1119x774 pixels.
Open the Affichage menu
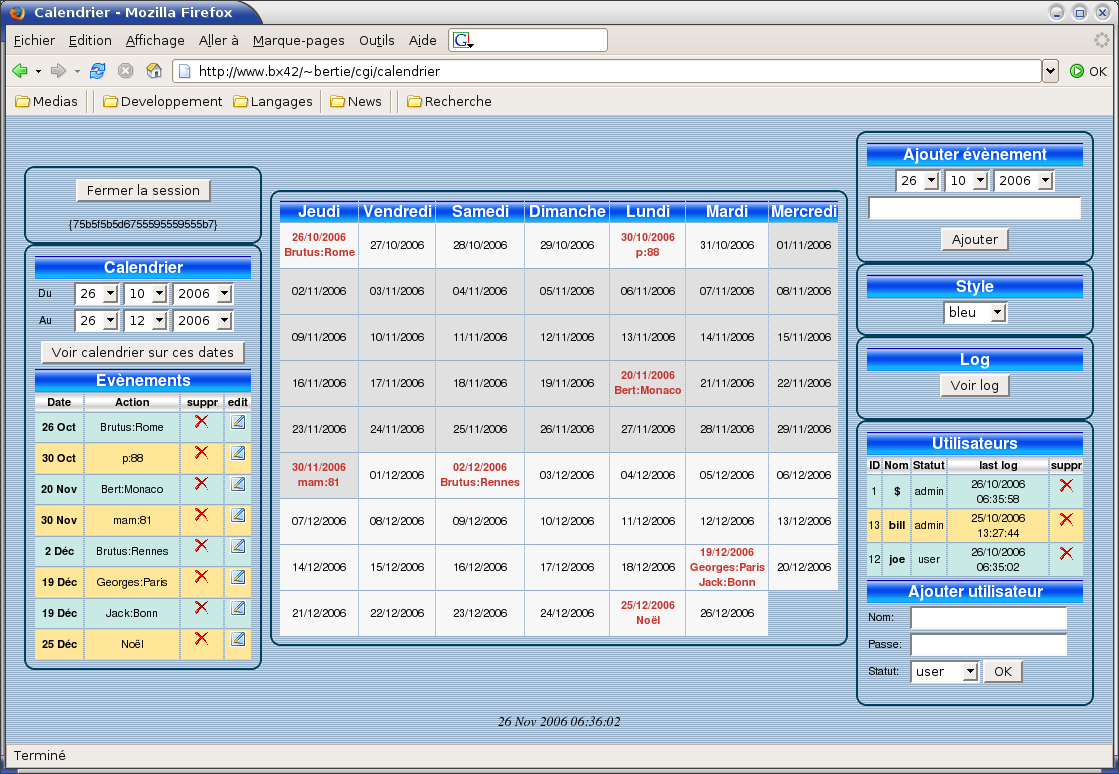[x=155, y=41]
